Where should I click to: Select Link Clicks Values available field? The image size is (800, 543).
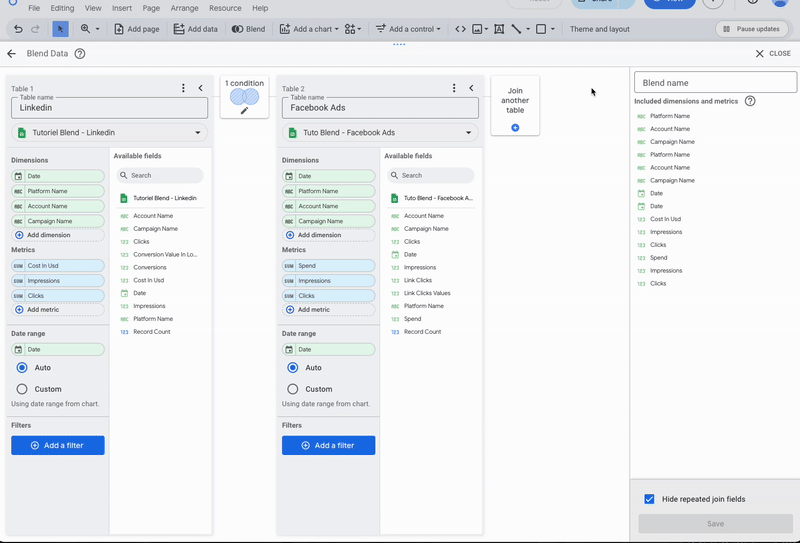(427, 293)
